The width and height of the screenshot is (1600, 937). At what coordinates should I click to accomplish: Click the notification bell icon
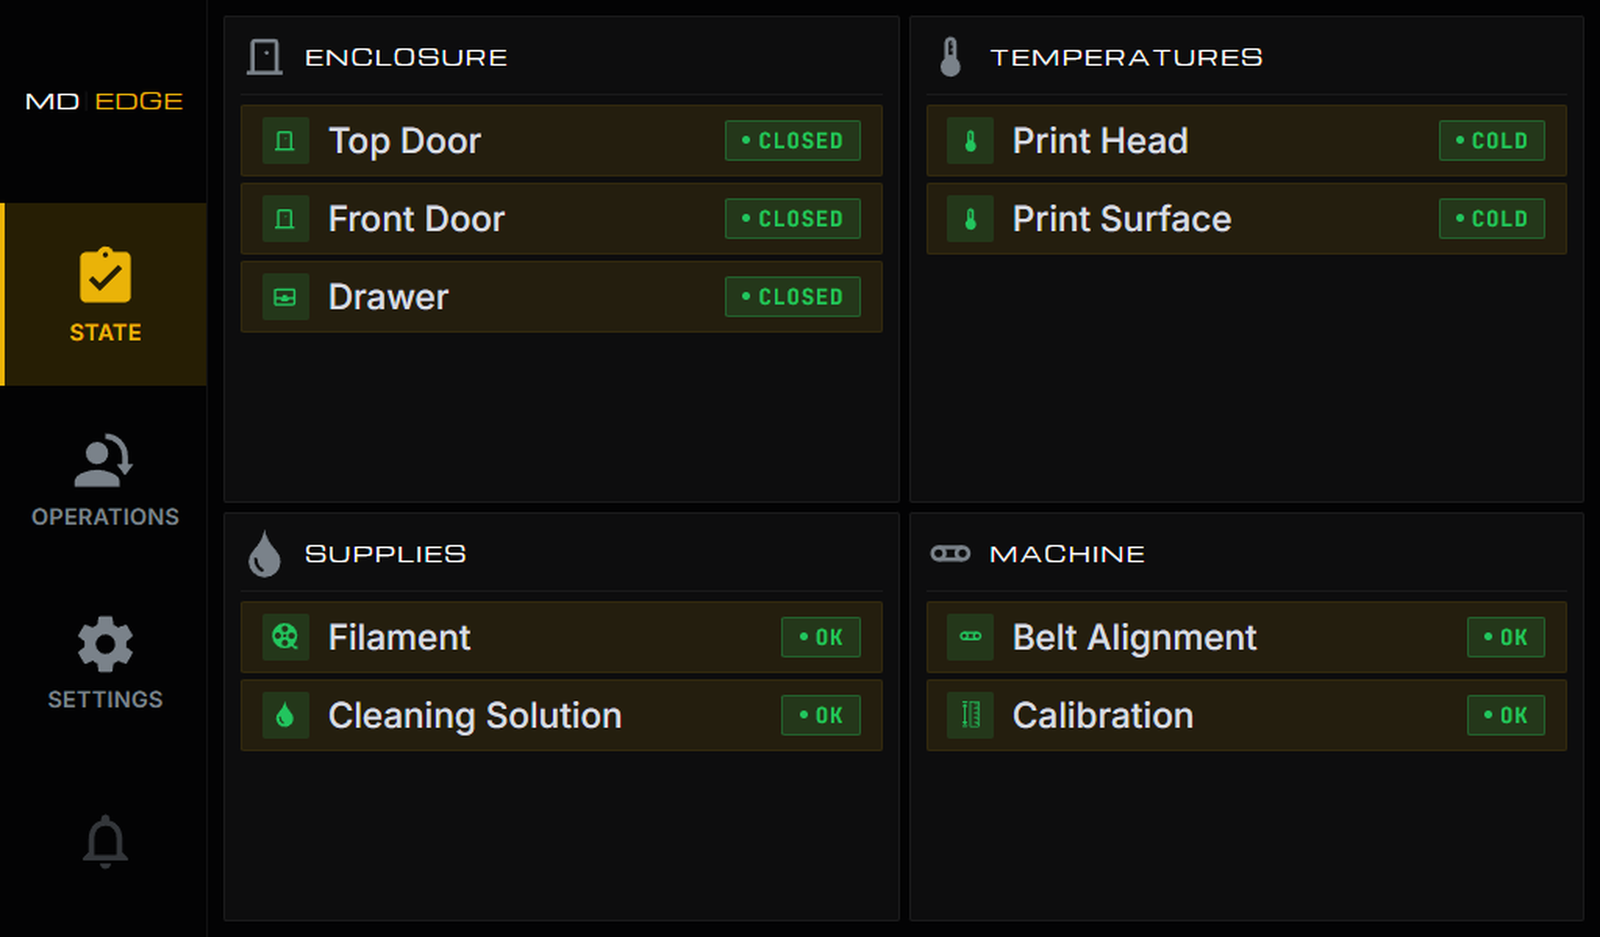(x=105, y=841)
